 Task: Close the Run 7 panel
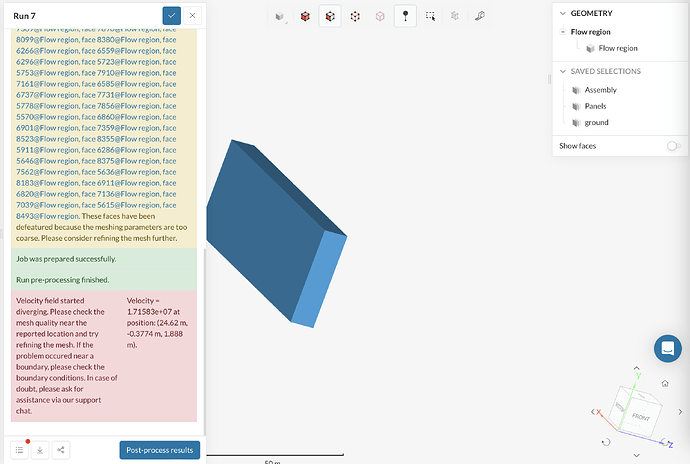(192, 16)
